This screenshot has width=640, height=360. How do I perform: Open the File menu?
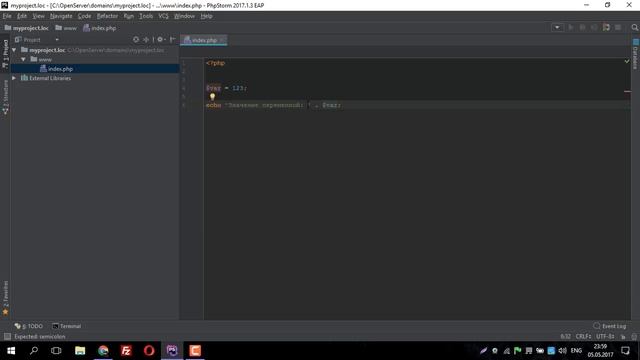[x=7, y=16]
